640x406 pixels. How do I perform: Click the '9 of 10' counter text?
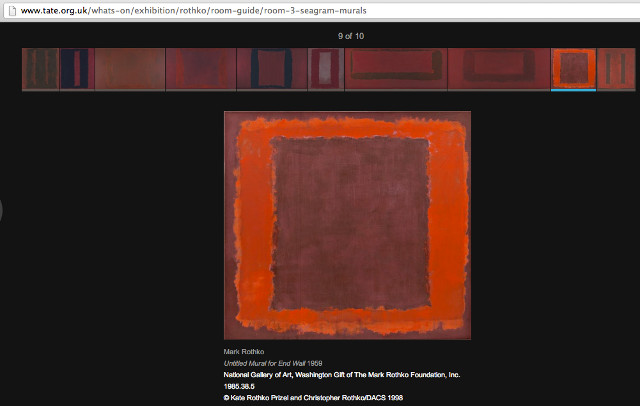click(351, 36)
